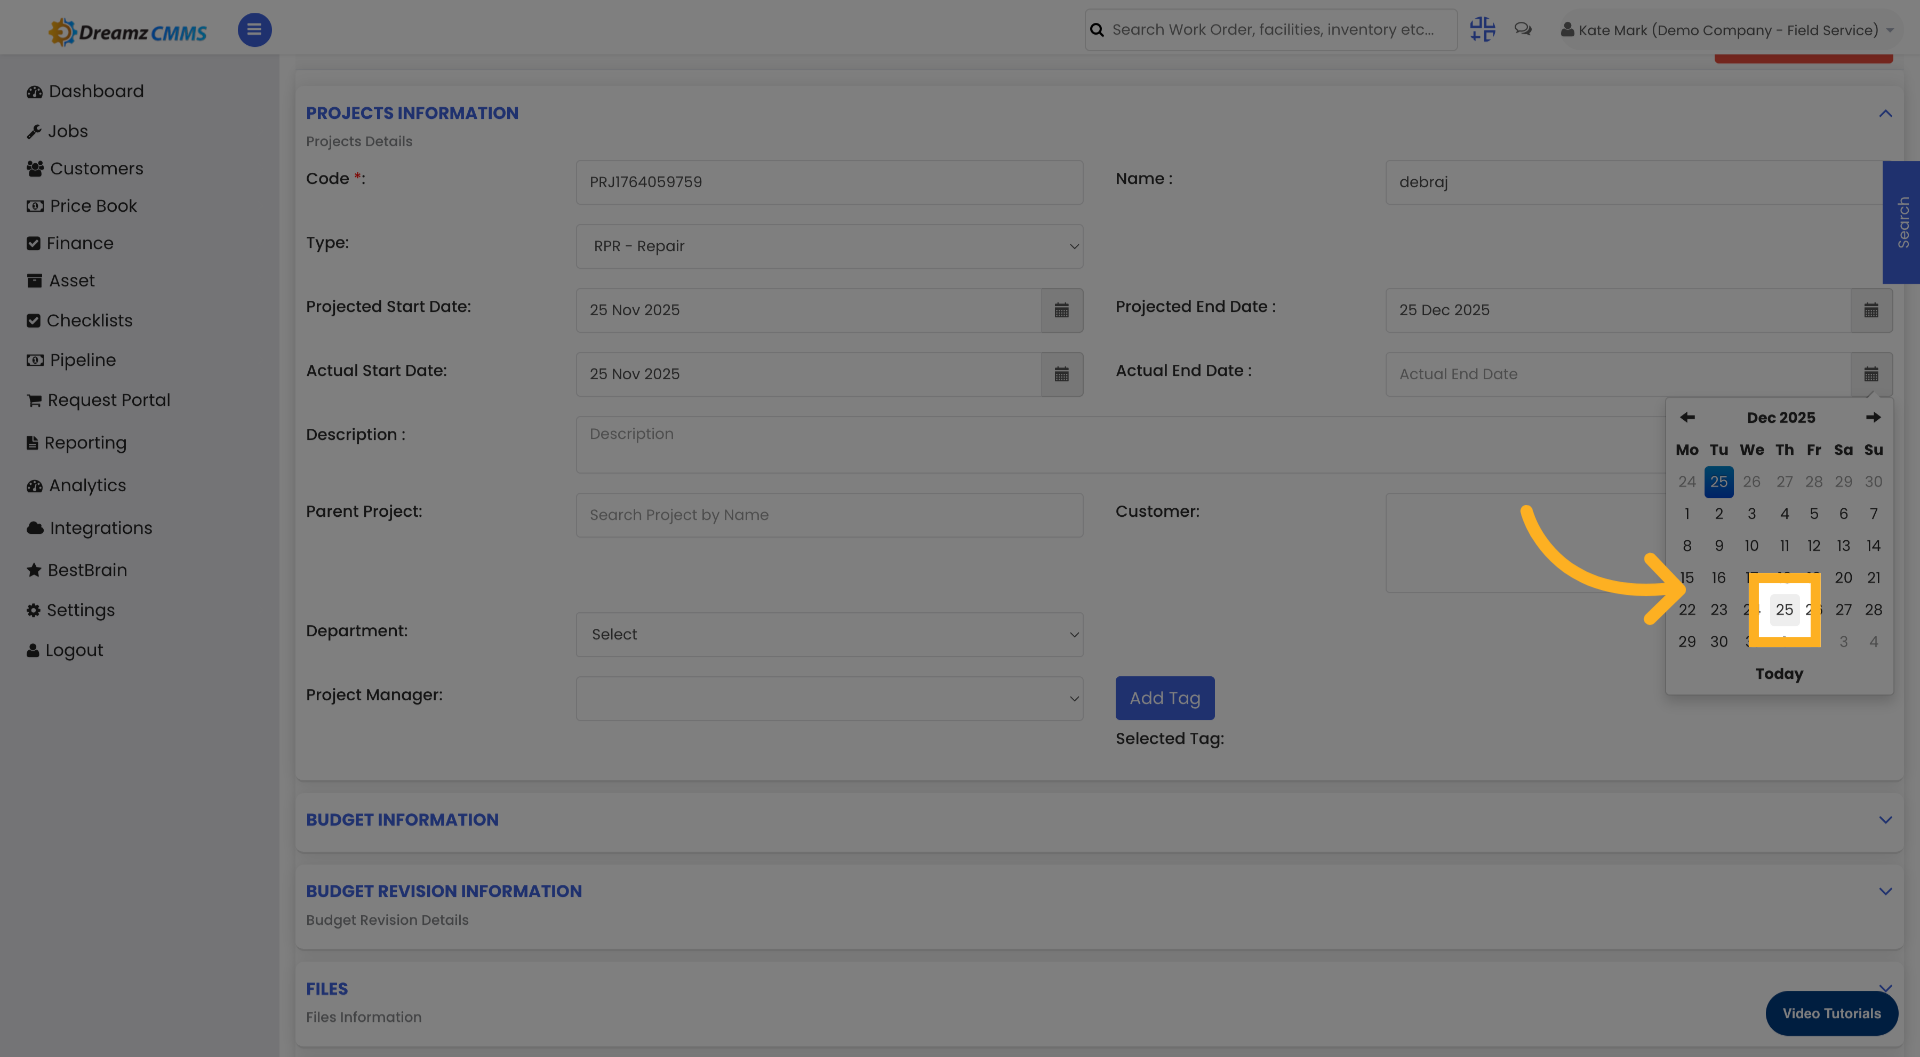Select December 25 in the calendar

pyautogui.click(x=1784, y=610)
